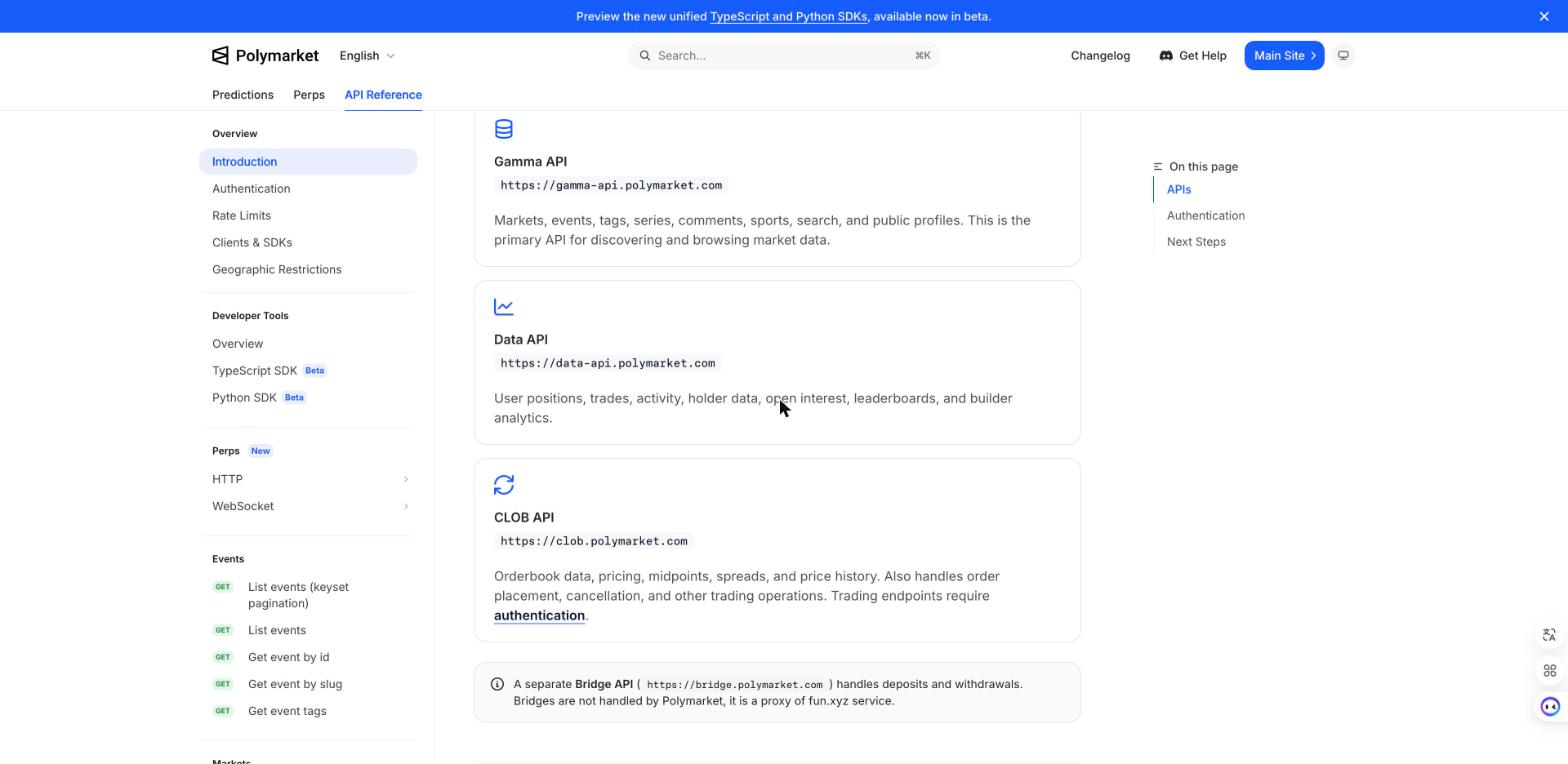Click the CLOB API refresh arrows icon

click(504, 485)
